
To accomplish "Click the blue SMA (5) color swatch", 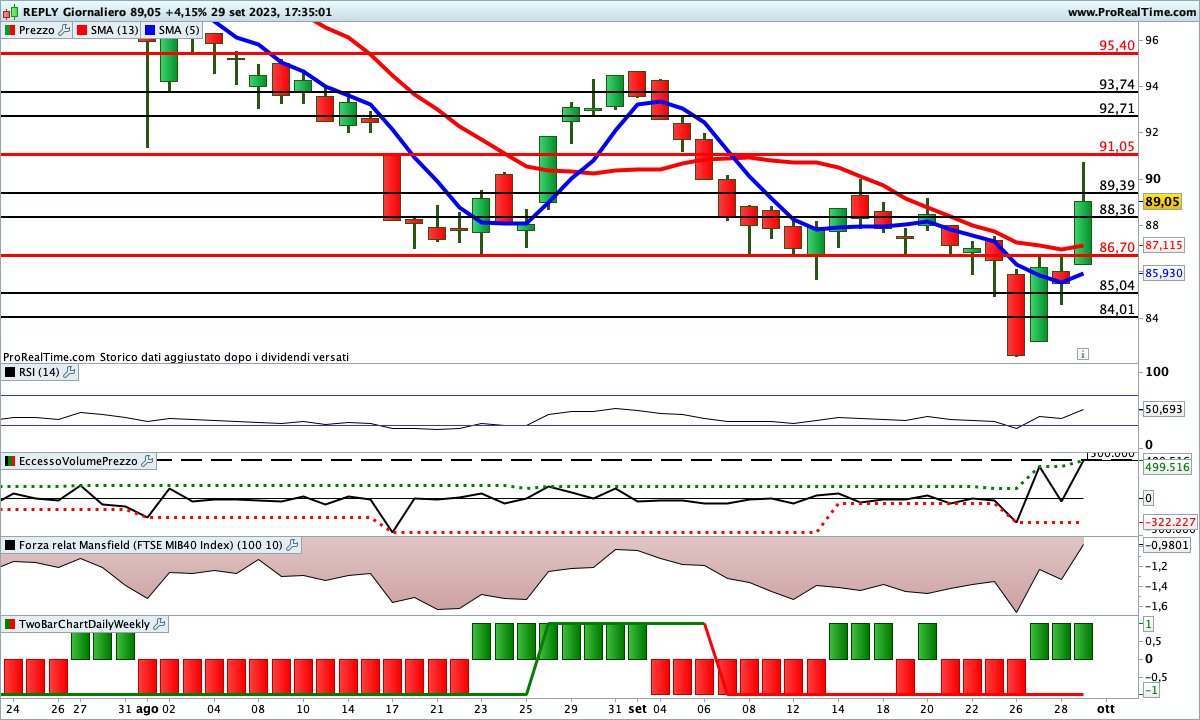I will (150, 30).
